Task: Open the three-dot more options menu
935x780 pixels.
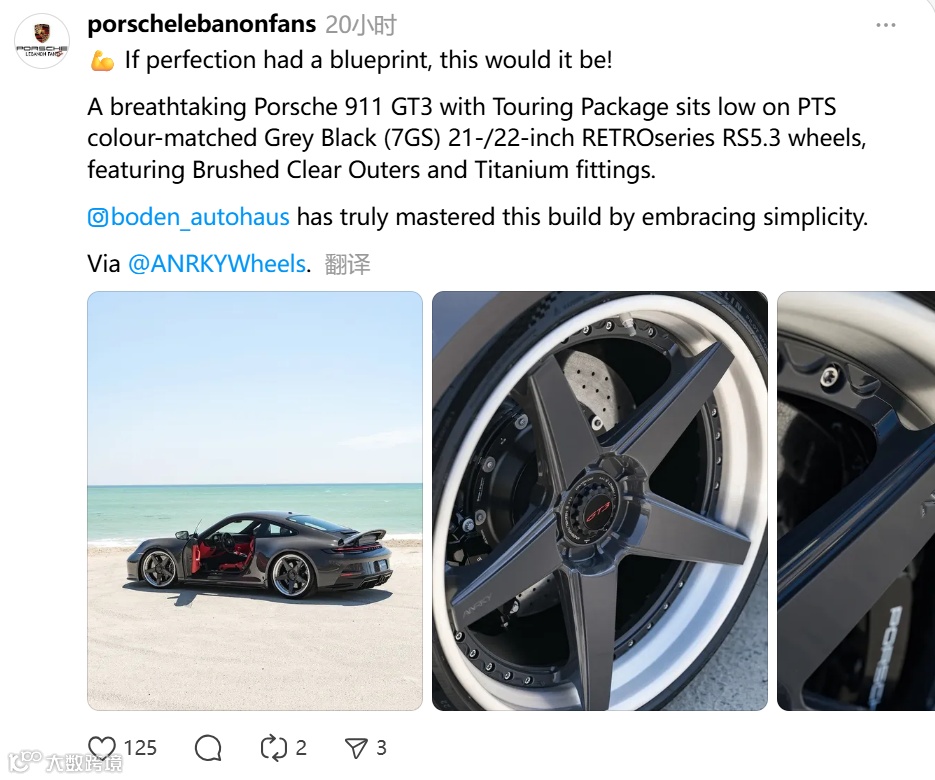Action: (x=886, y=25)
